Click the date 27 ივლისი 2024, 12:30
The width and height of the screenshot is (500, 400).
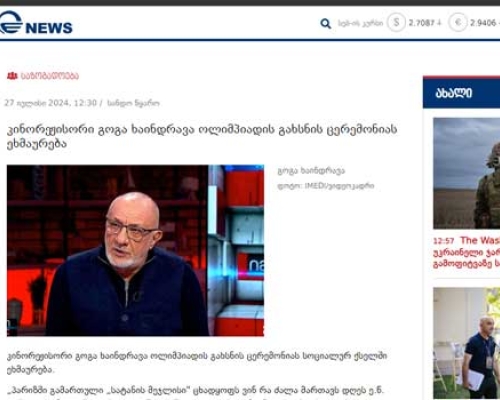coord(50,103)
